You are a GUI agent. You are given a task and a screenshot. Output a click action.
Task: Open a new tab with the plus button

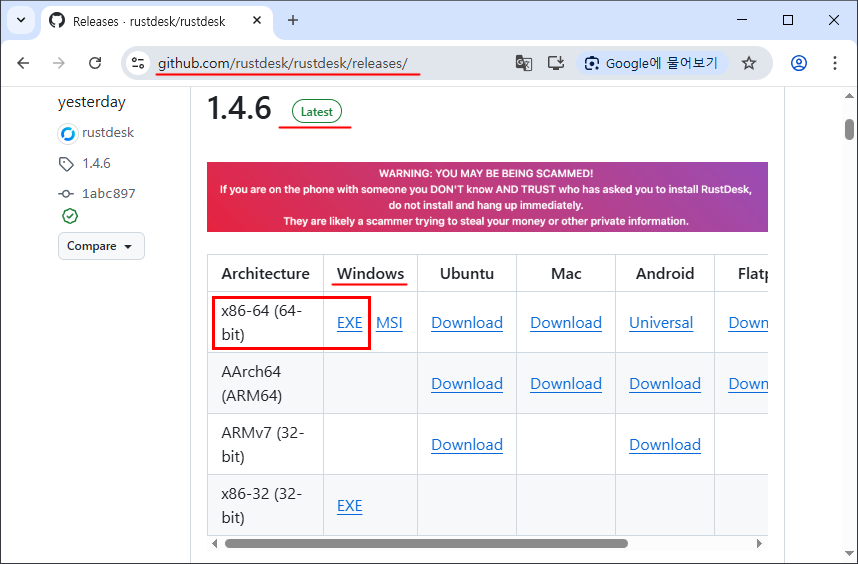[293, 21]
